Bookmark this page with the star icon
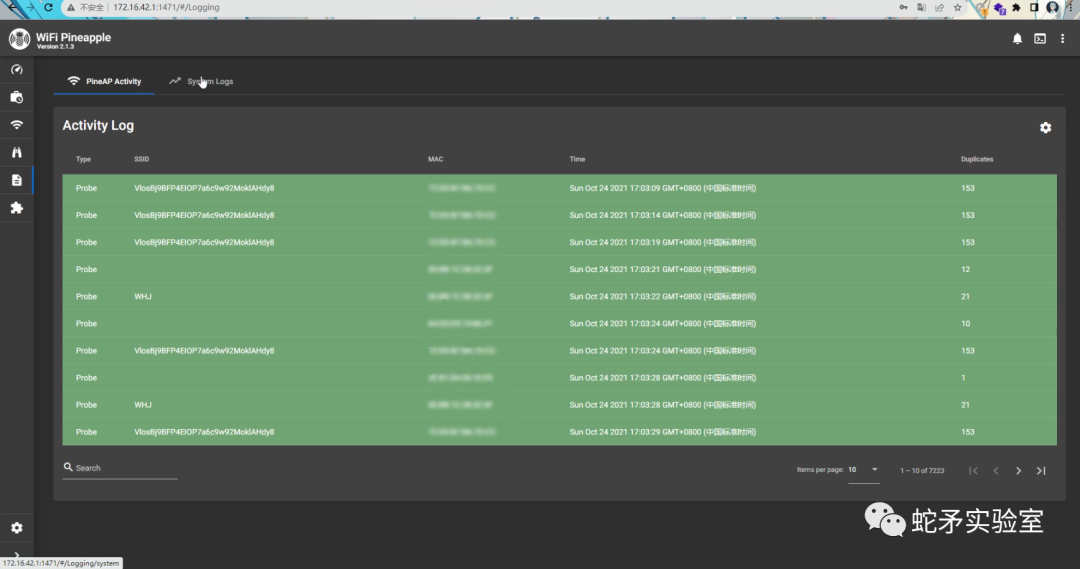The image size is (1080, 569). pos(957,8)
